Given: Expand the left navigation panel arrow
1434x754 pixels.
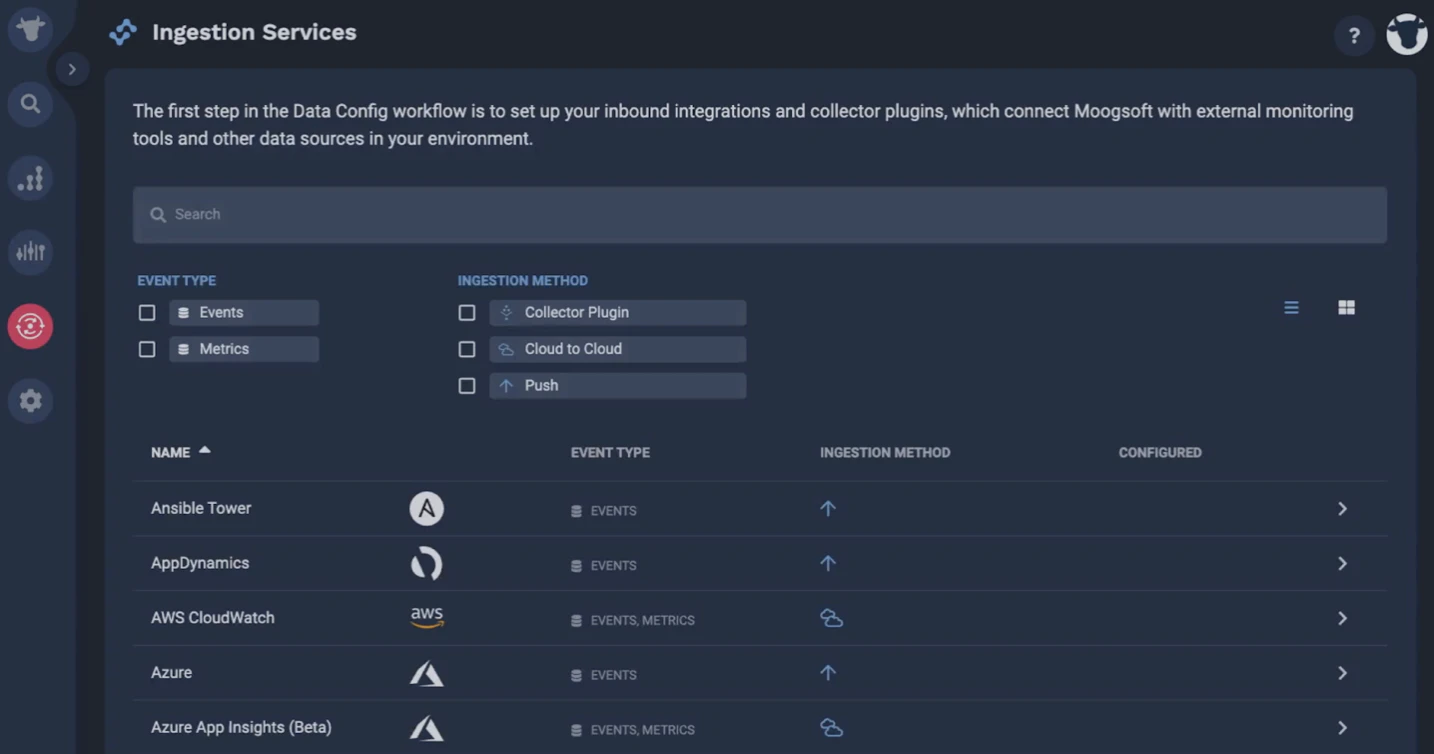Looking at the screenshot, I should (71, 69).
